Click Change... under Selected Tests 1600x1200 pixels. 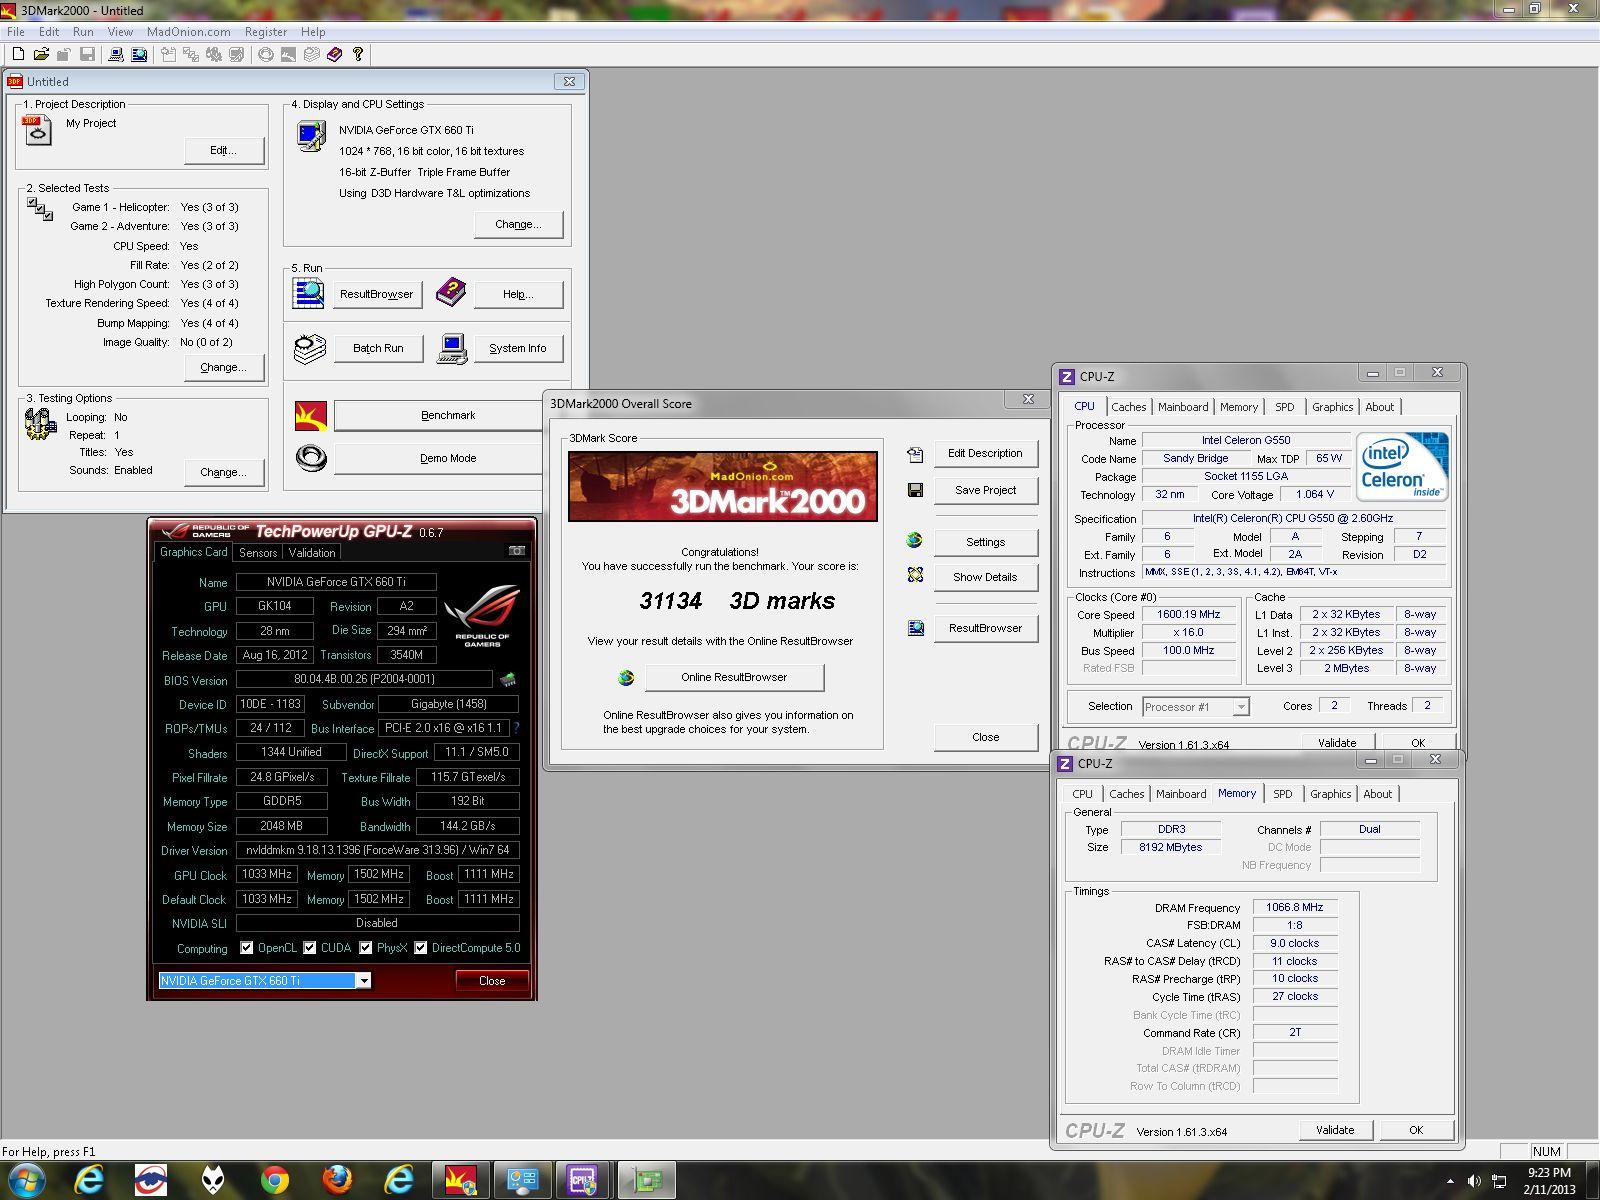click(x=224, y=367)
